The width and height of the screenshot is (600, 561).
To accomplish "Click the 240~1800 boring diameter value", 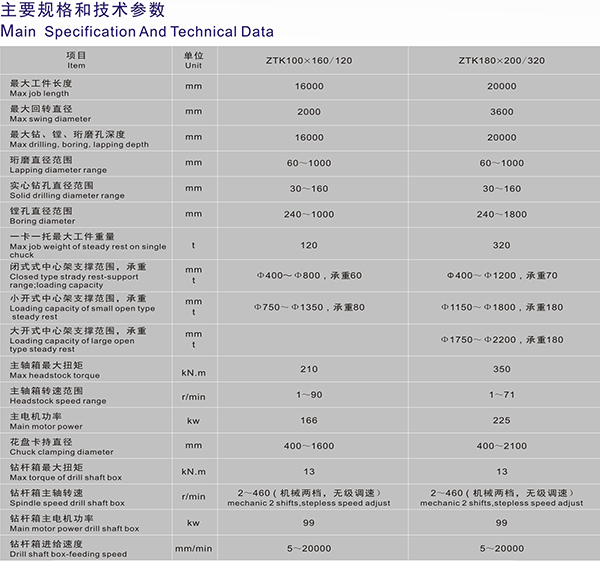I will coord(501,214).
